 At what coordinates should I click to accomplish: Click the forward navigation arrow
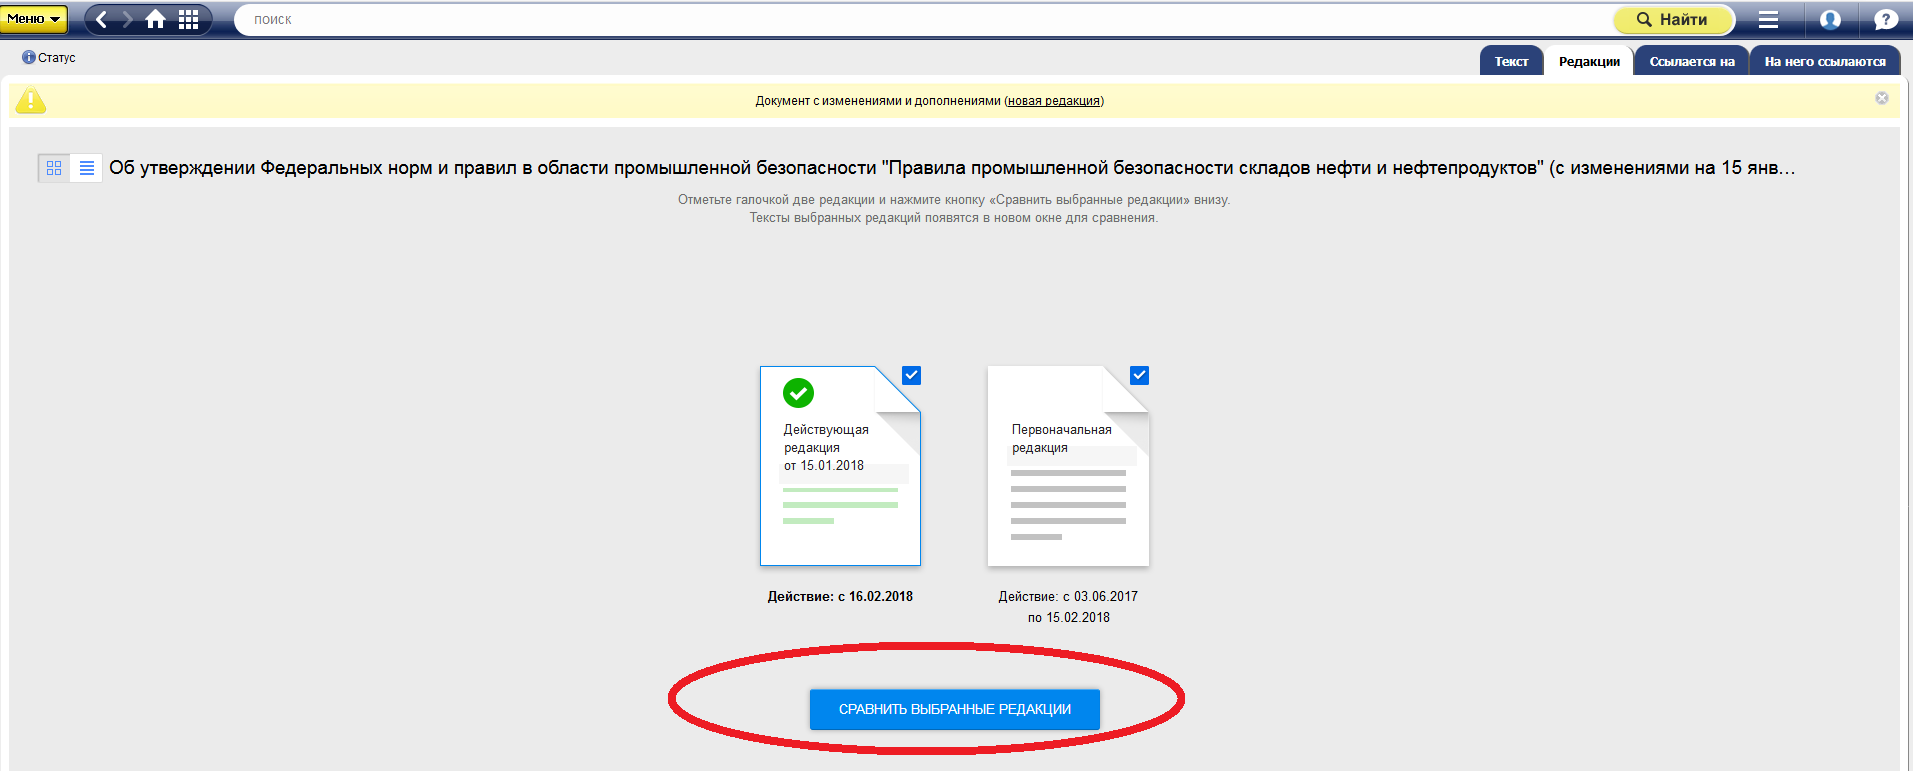tap(127, 19)
